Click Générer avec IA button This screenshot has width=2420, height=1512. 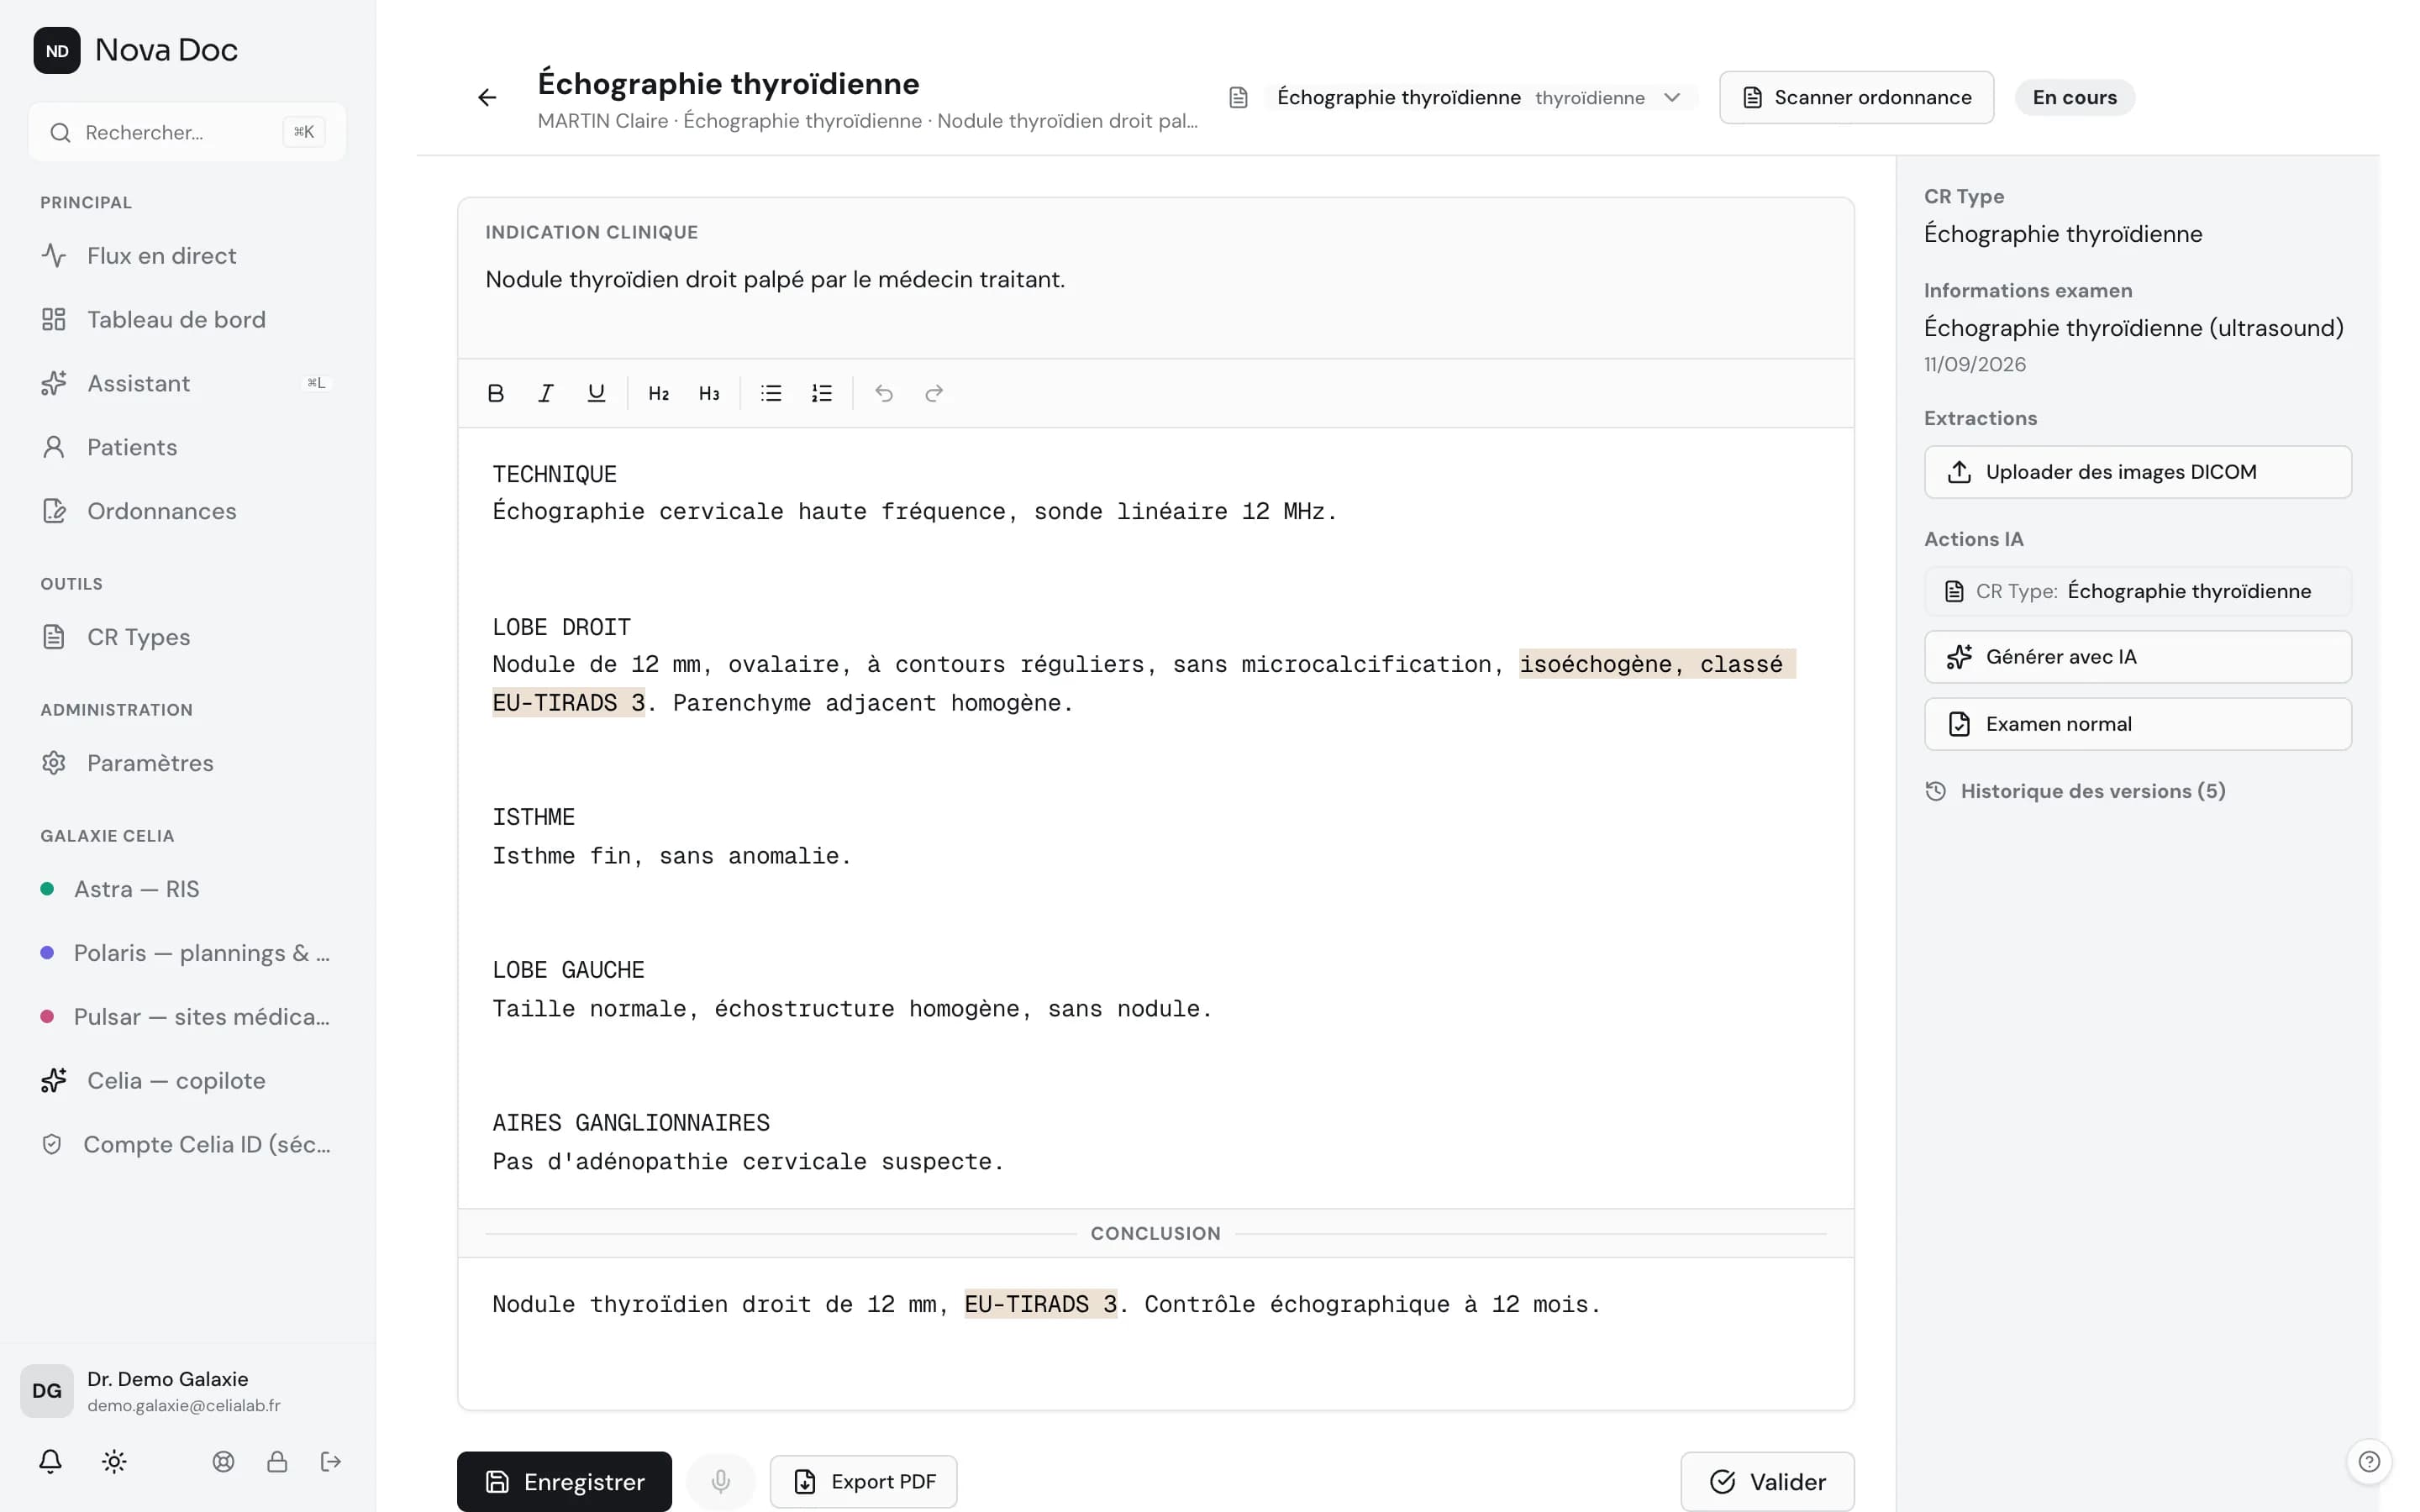pyautogui.click(x=2137, y=657)
